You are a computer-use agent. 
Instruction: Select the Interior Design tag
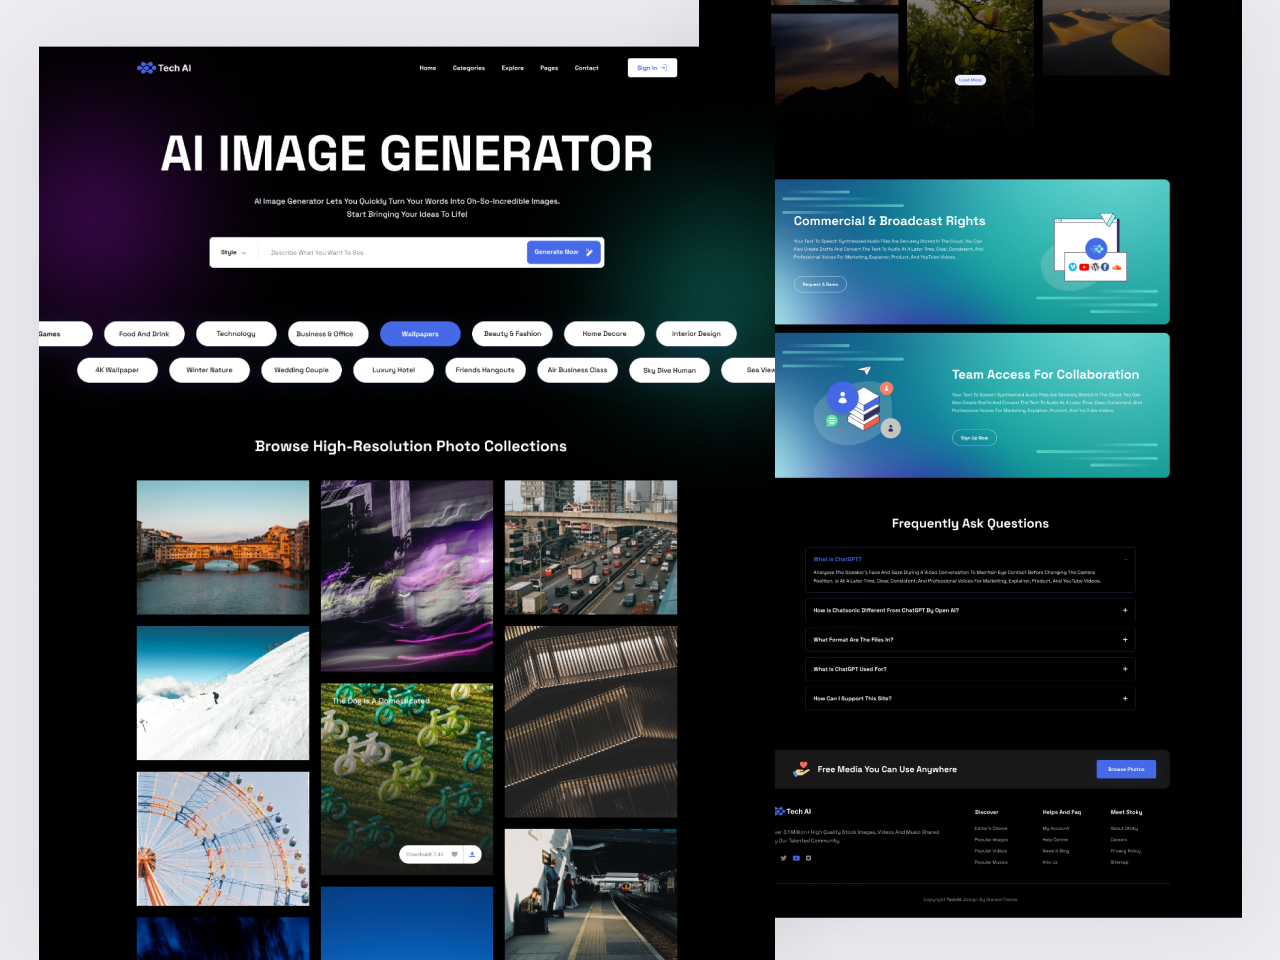pyautogui.click(x=696, y=334)
